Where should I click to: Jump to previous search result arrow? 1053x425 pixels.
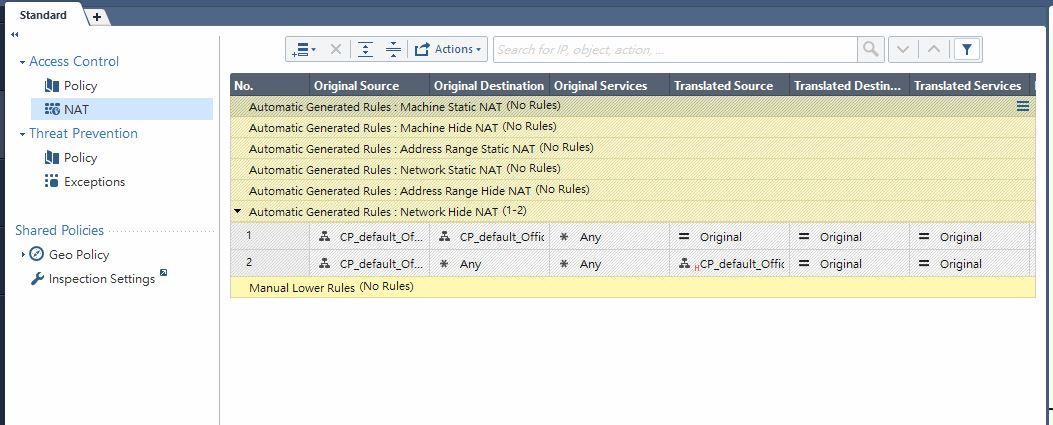[933, 49]
